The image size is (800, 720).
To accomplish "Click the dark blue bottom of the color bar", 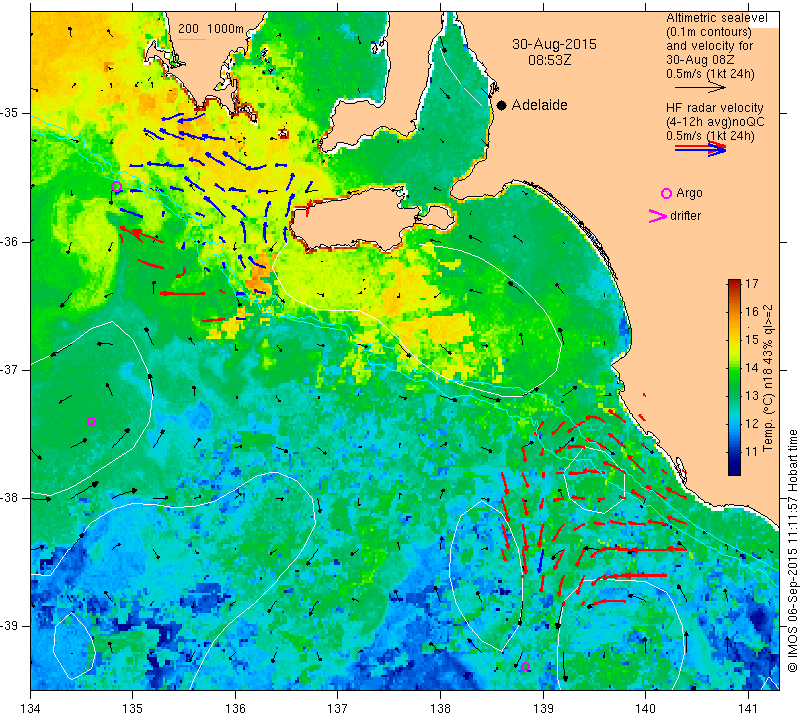I will tap(734, 470).
